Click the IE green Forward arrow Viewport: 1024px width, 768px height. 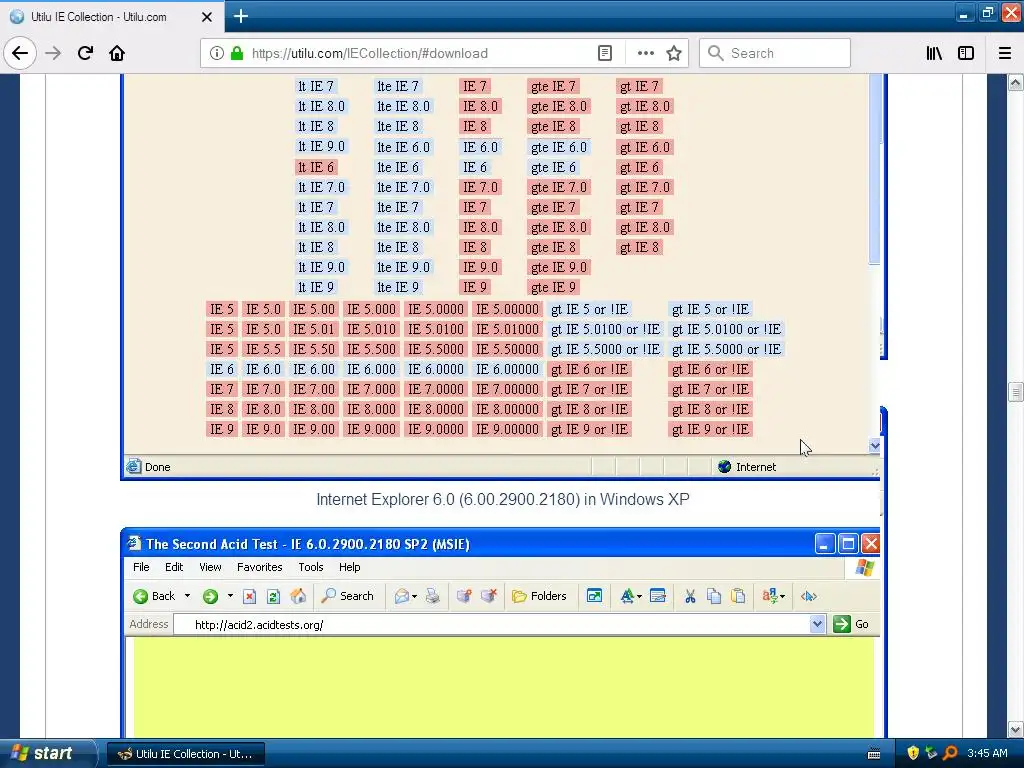[x=210, y=596]
